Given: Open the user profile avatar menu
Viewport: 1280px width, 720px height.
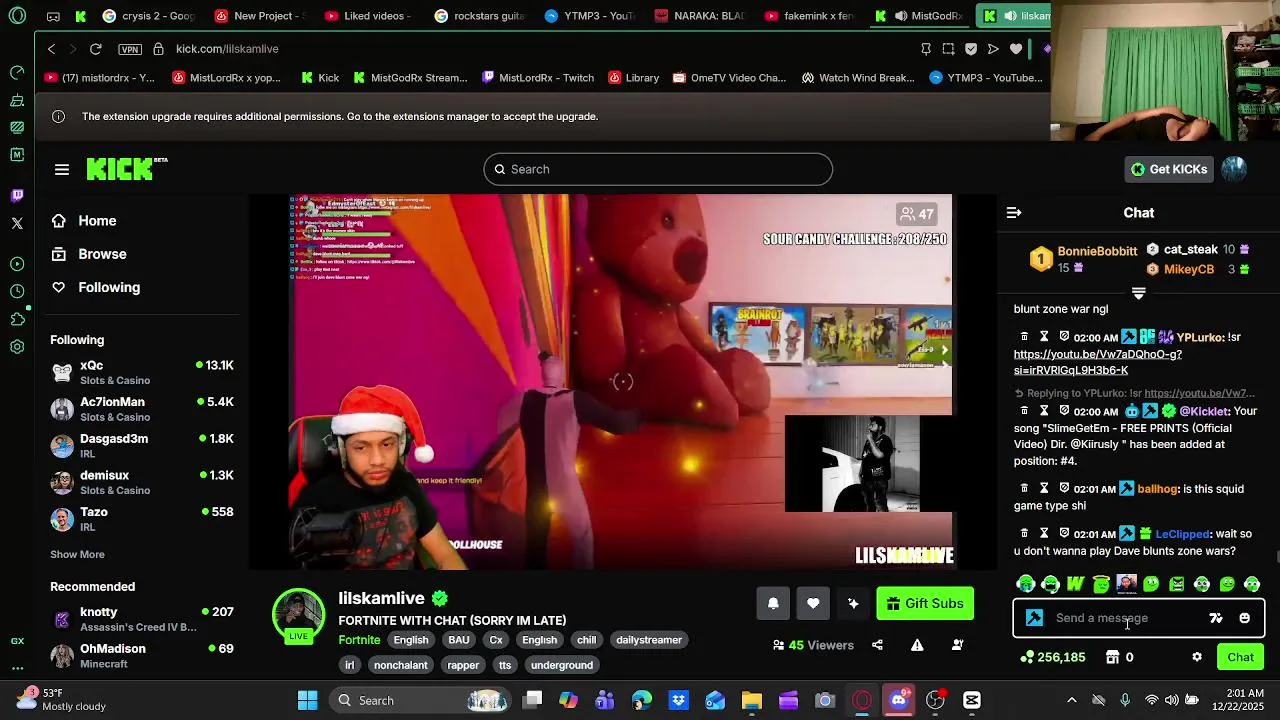Looking at the screenshot, I should click(x=1234, y=169).
